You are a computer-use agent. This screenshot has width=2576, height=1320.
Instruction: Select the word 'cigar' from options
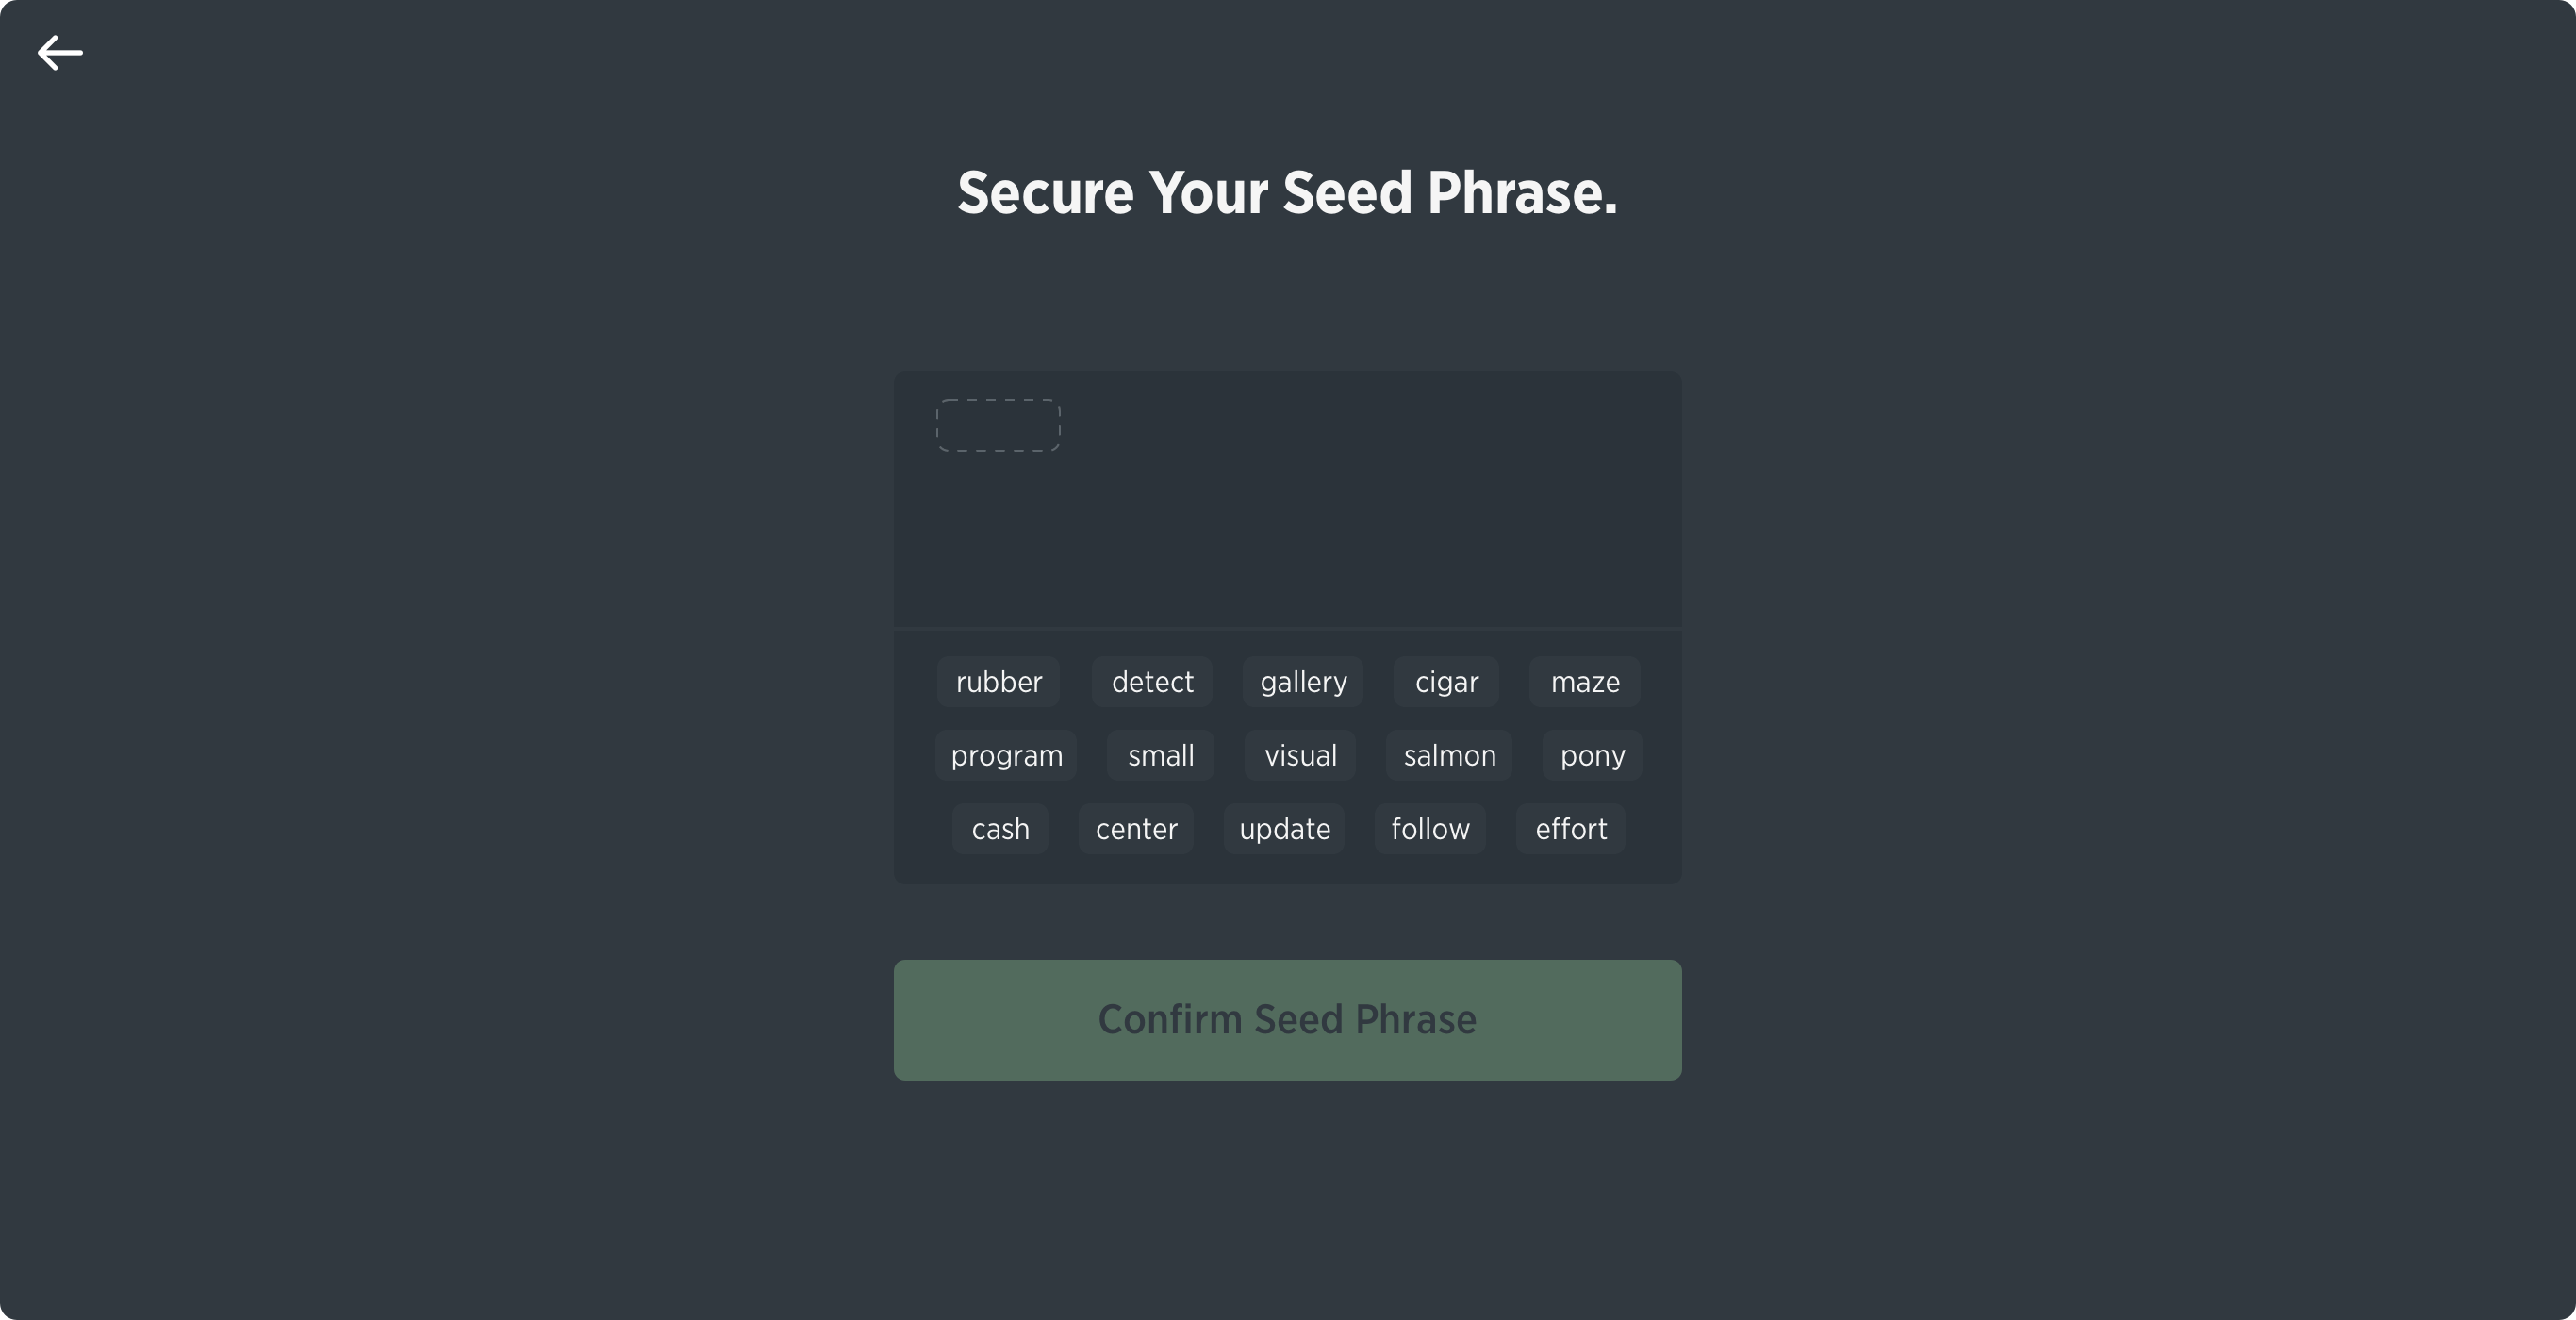[1446, 680]
